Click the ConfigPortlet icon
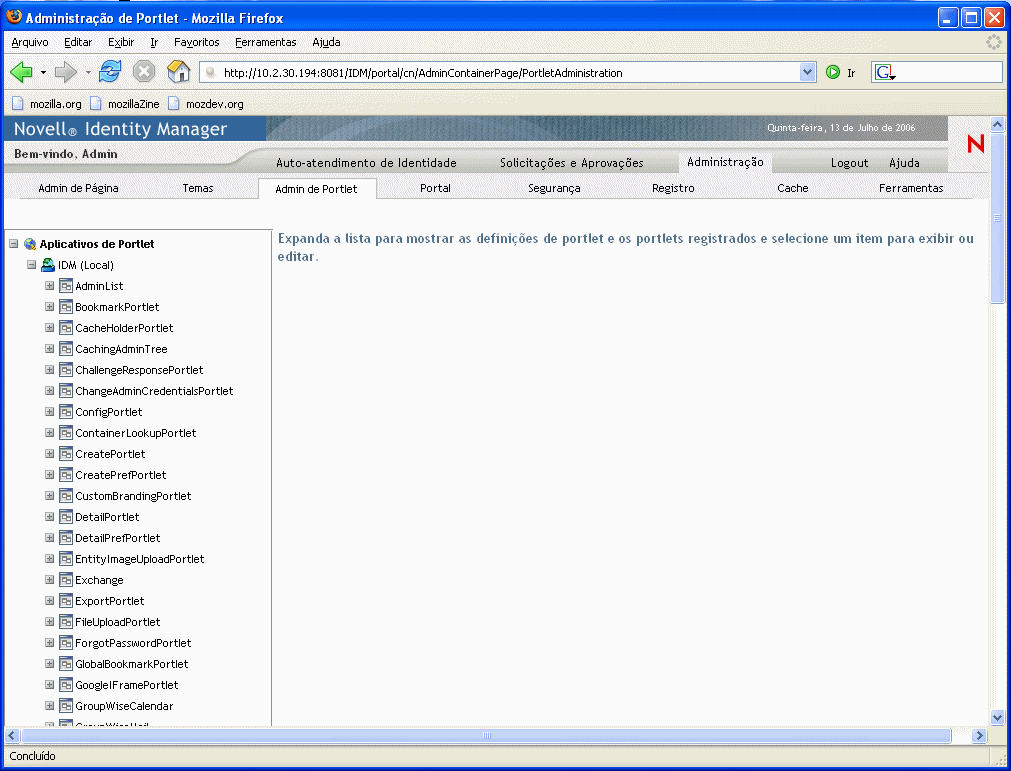 (65, 412)
